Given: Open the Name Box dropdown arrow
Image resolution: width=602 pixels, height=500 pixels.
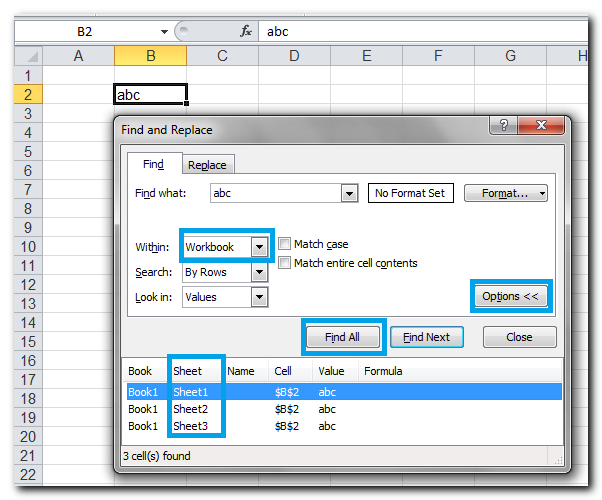Looking at the screenshot, I should 163,31.
